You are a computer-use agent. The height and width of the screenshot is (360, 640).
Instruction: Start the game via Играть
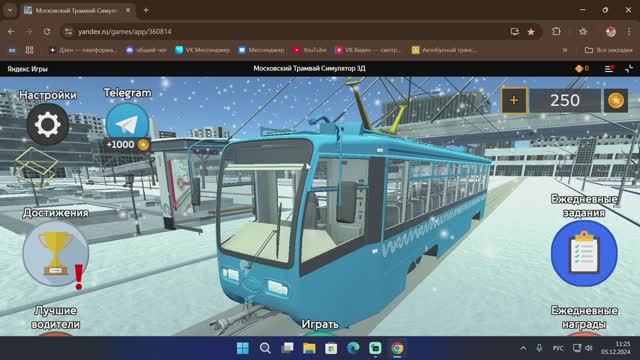point(320,324)
